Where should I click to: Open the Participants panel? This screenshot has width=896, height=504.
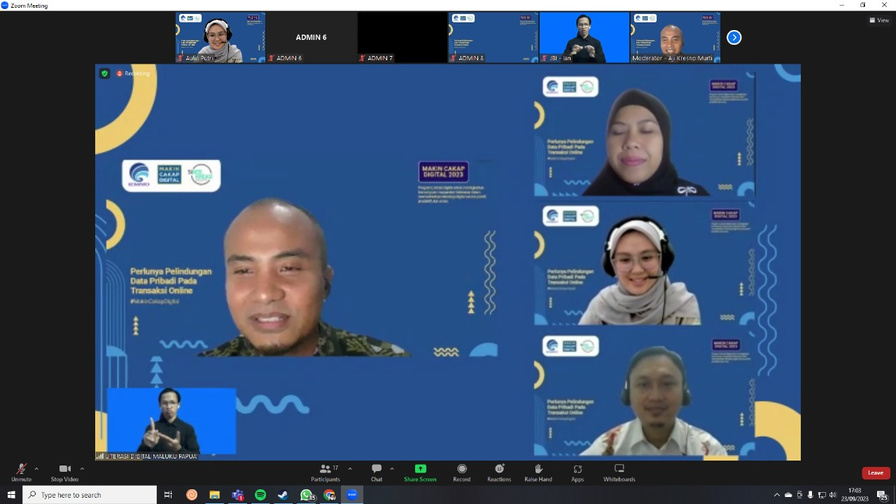(x=325, y=471)
